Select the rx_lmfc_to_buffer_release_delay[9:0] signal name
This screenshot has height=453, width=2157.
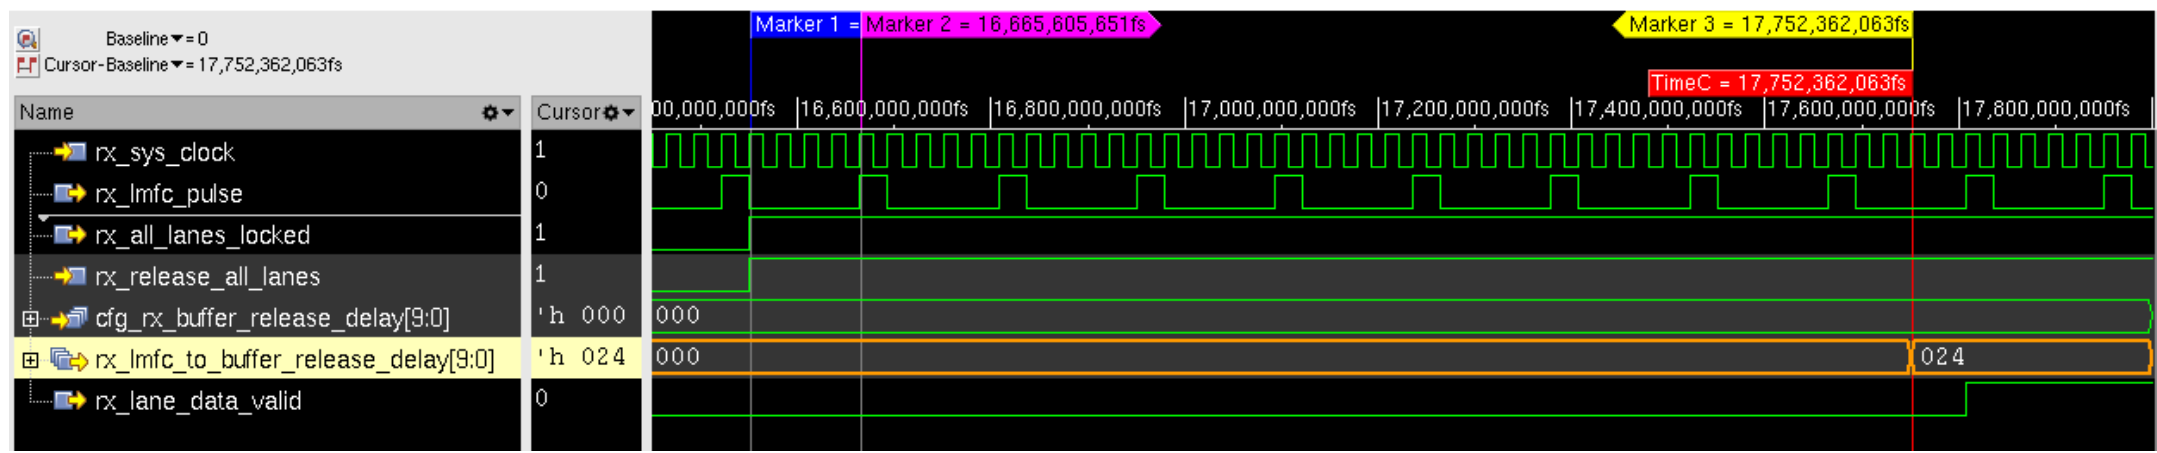[x=295, y=359]
